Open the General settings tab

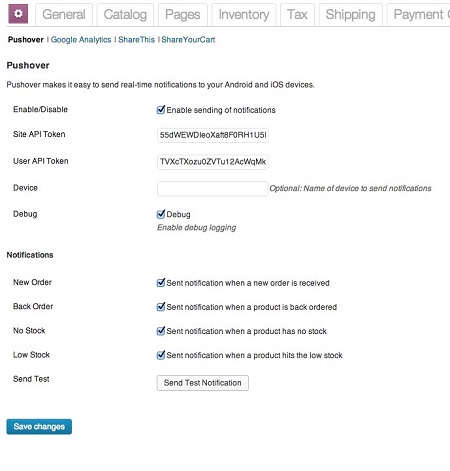(x=64, y=14)
